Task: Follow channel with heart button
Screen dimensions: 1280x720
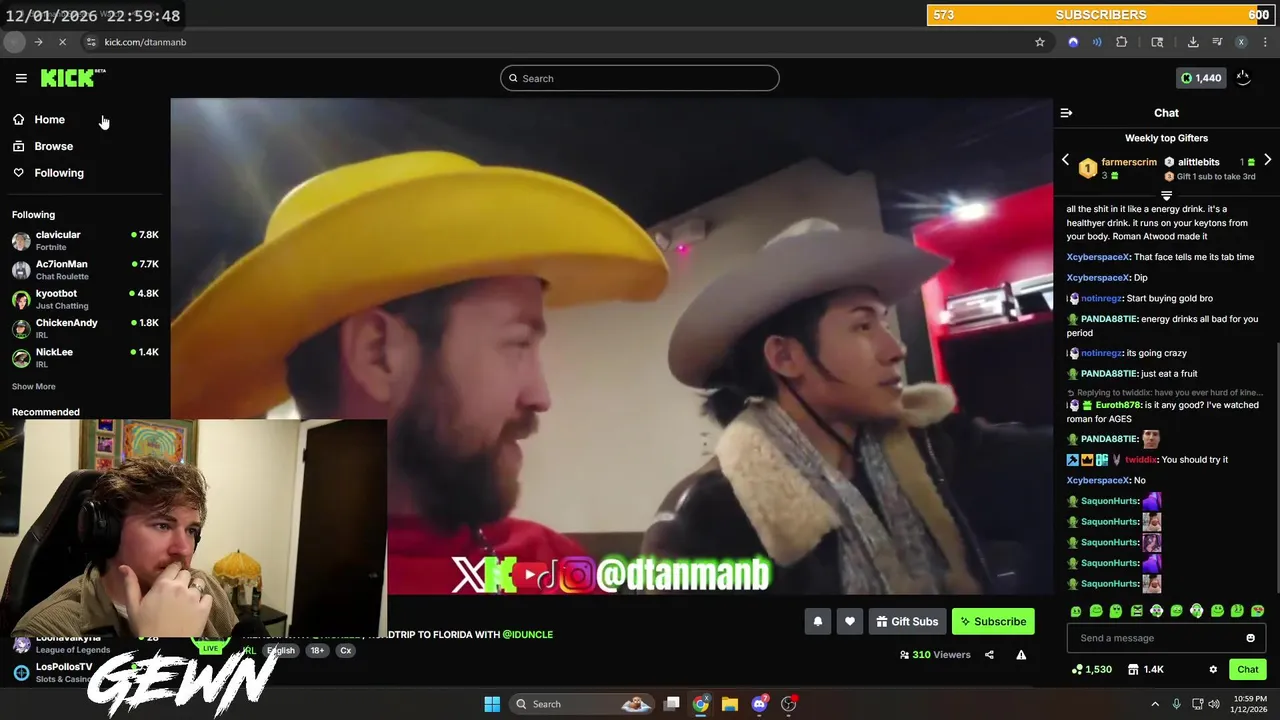Action: [849, 621]
